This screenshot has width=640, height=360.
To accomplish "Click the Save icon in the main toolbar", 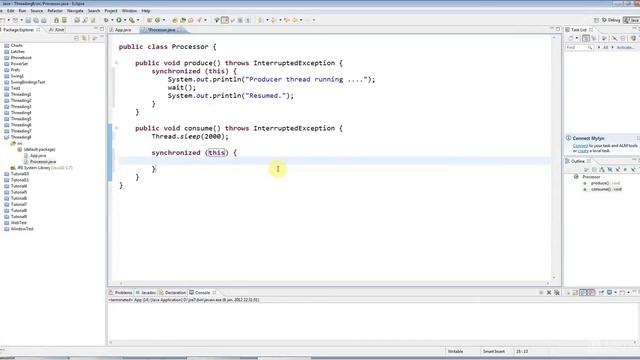I will coord(28,20).
